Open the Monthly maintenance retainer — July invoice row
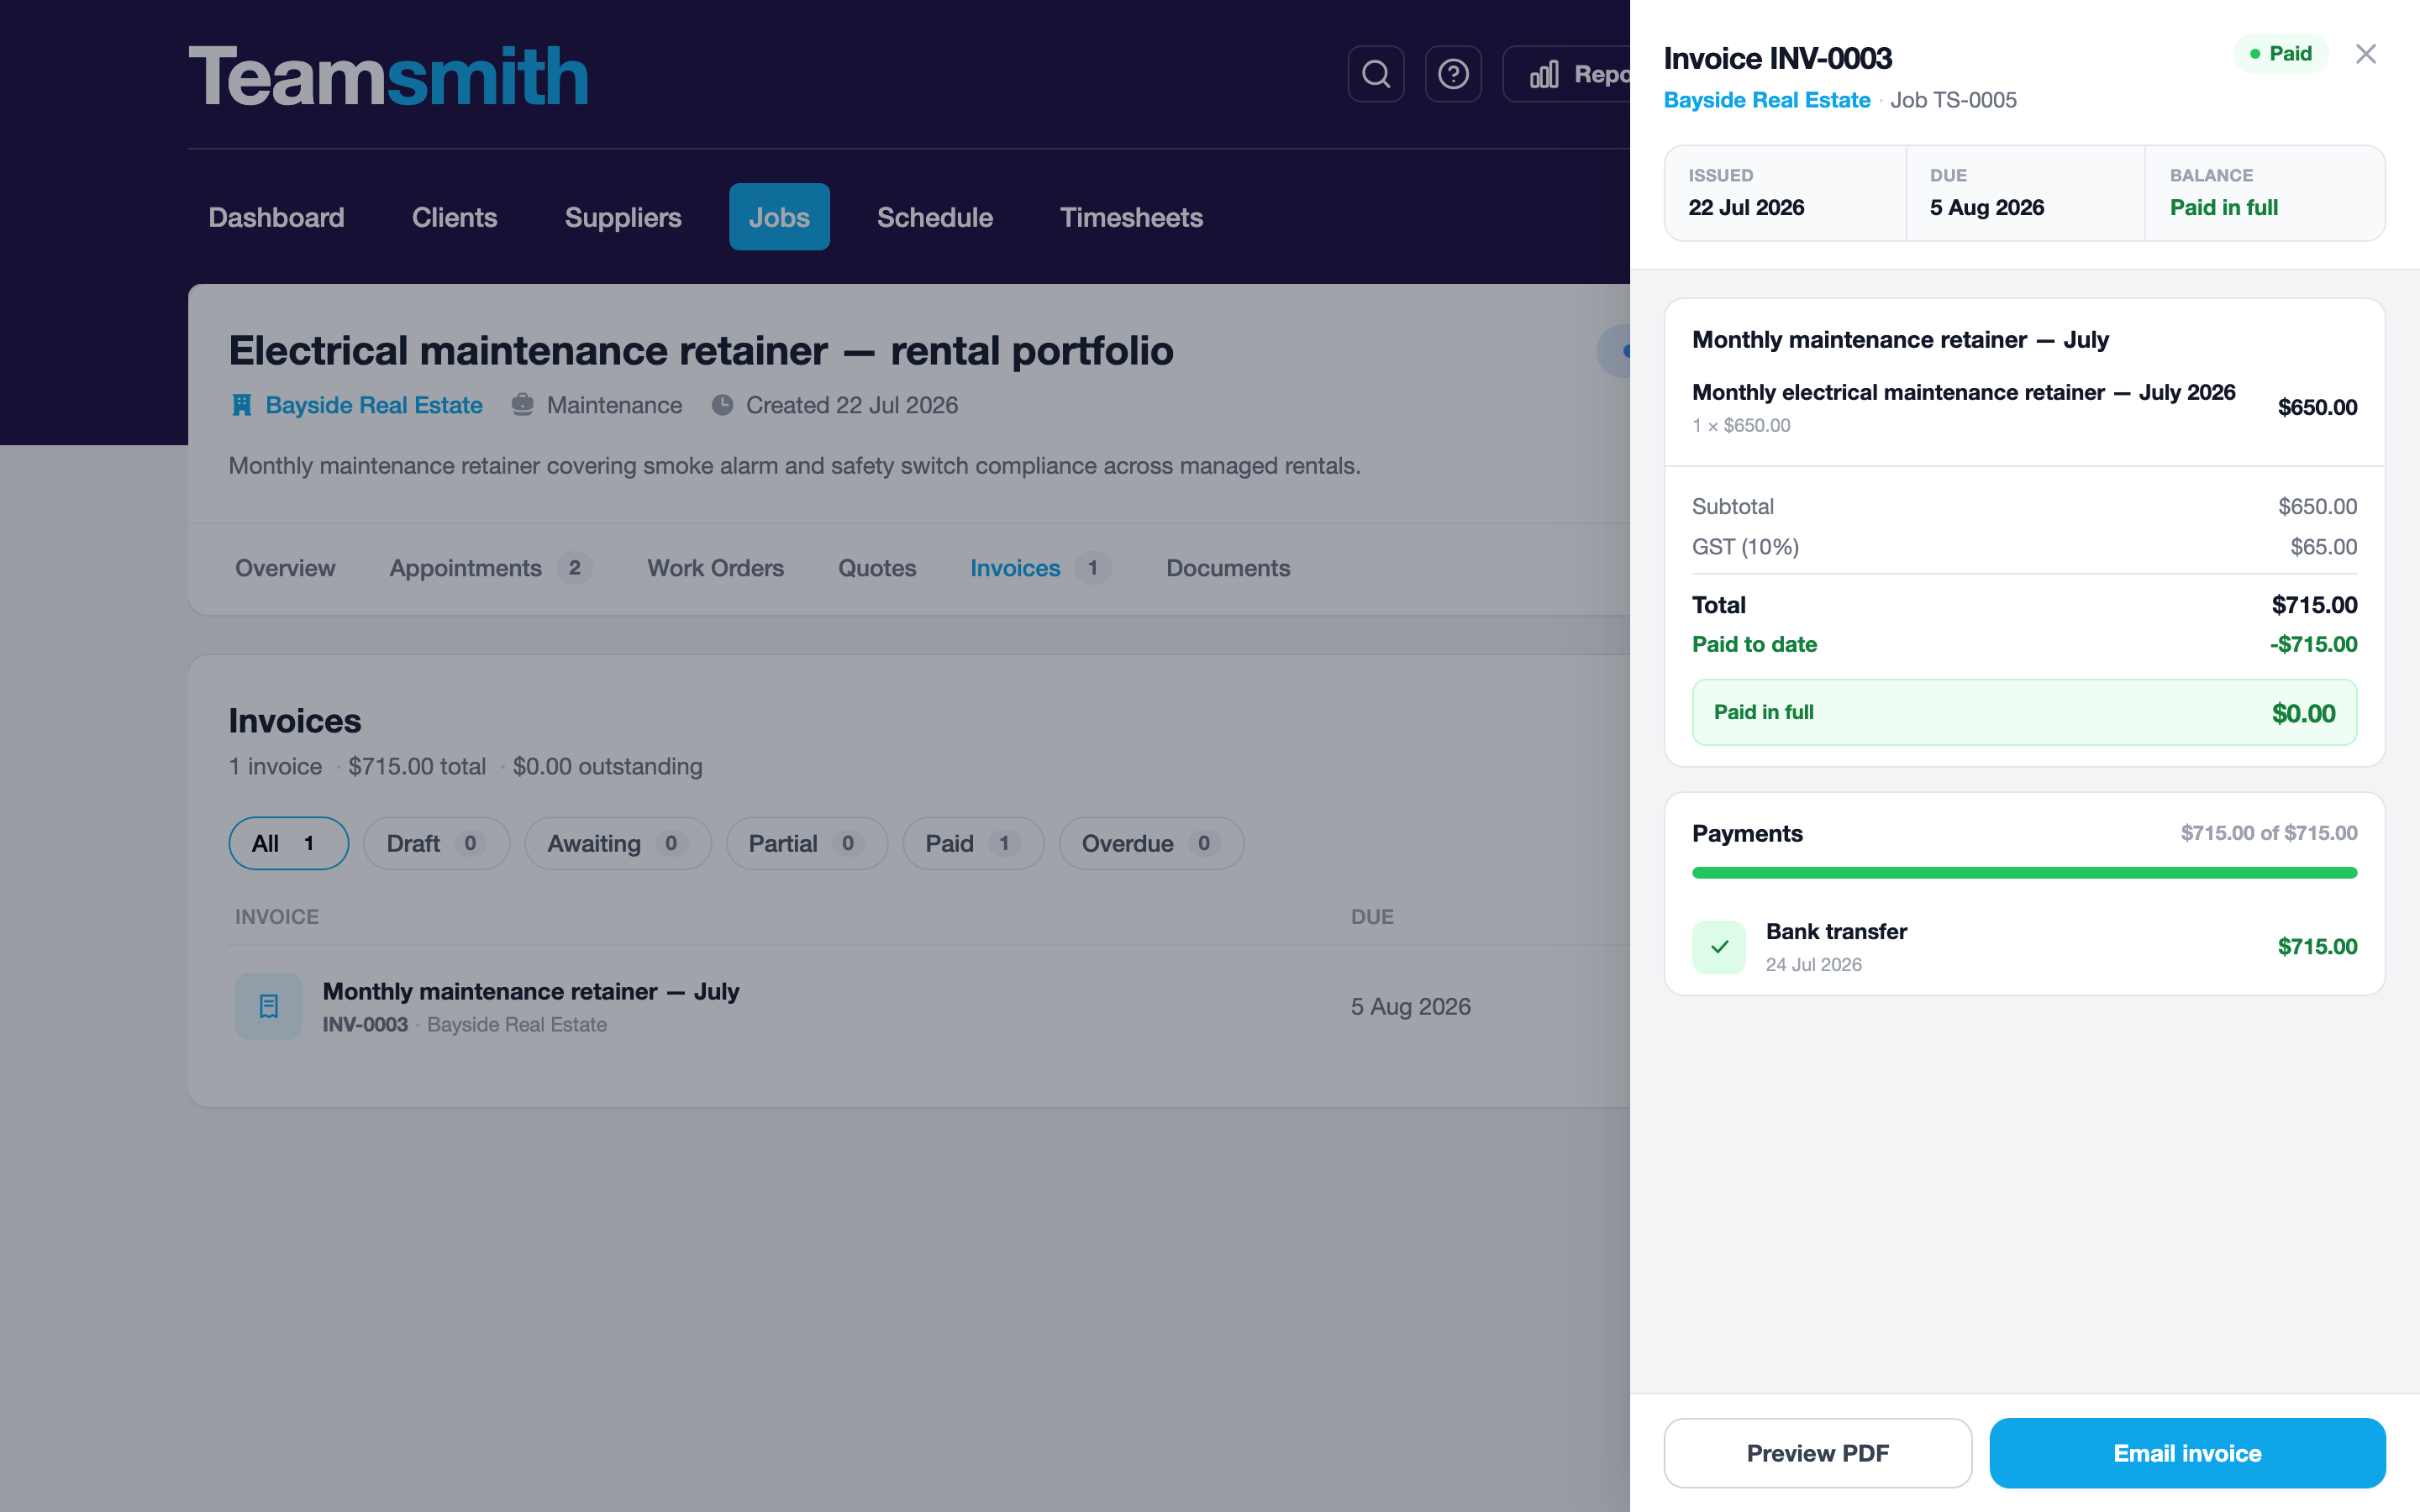This screenshot has width=2420, height=1512. click(929, 1006)
